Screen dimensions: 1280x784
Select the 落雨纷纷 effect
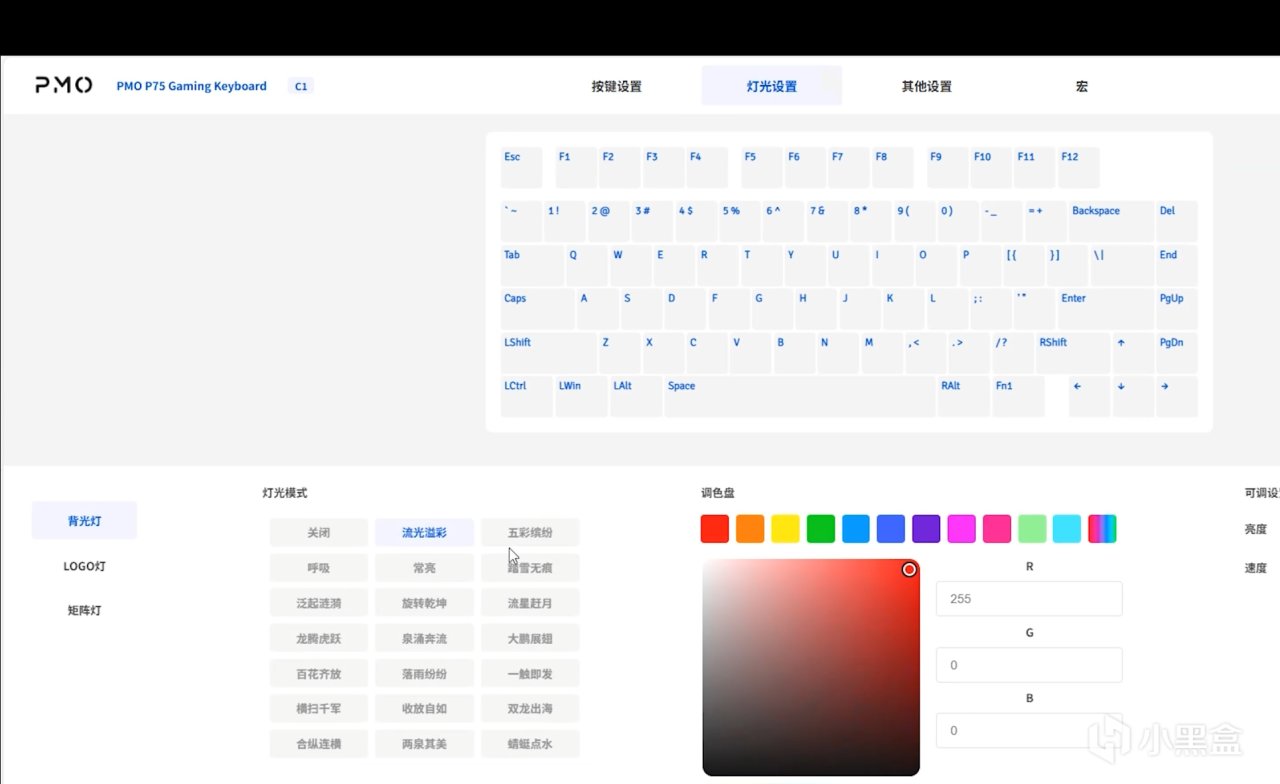click(x=425, y=674)
